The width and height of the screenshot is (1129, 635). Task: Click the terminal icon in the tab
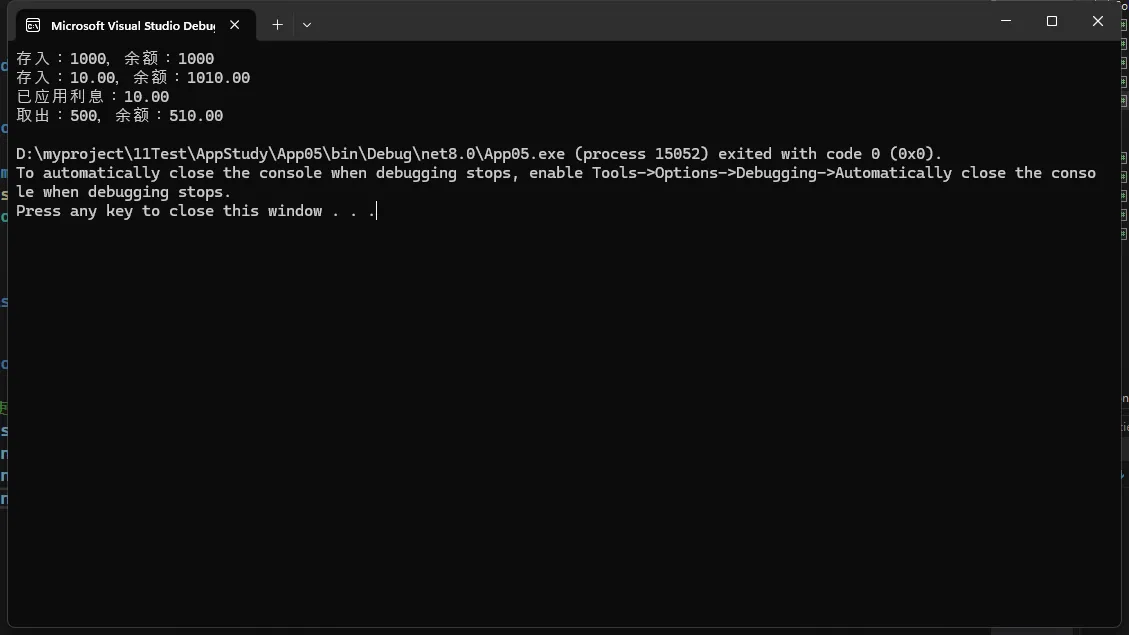[x=33, y=25]
